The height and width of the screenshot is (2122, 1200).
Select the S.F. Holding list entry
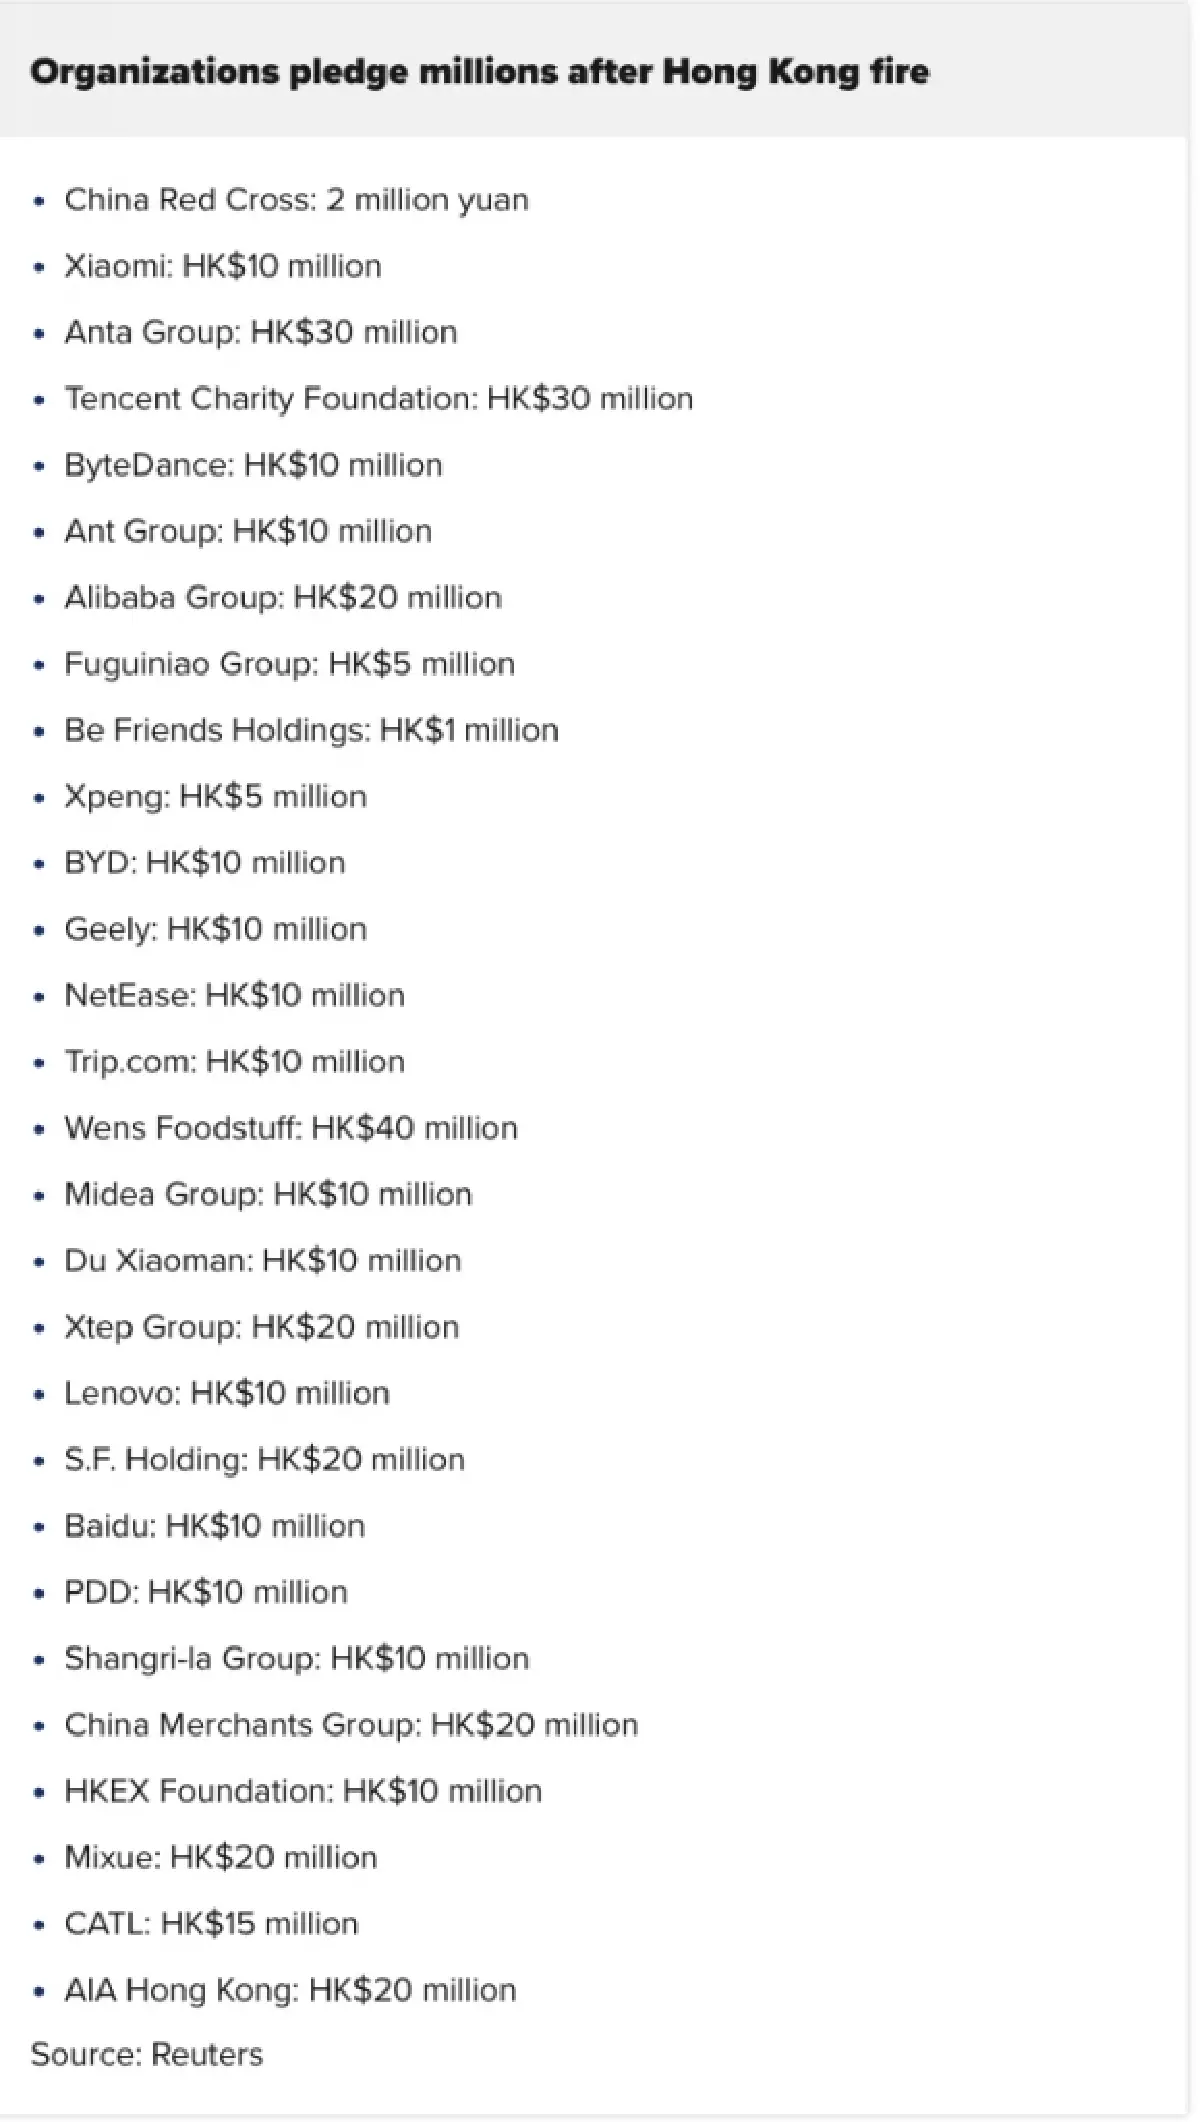pos(264,1460)
